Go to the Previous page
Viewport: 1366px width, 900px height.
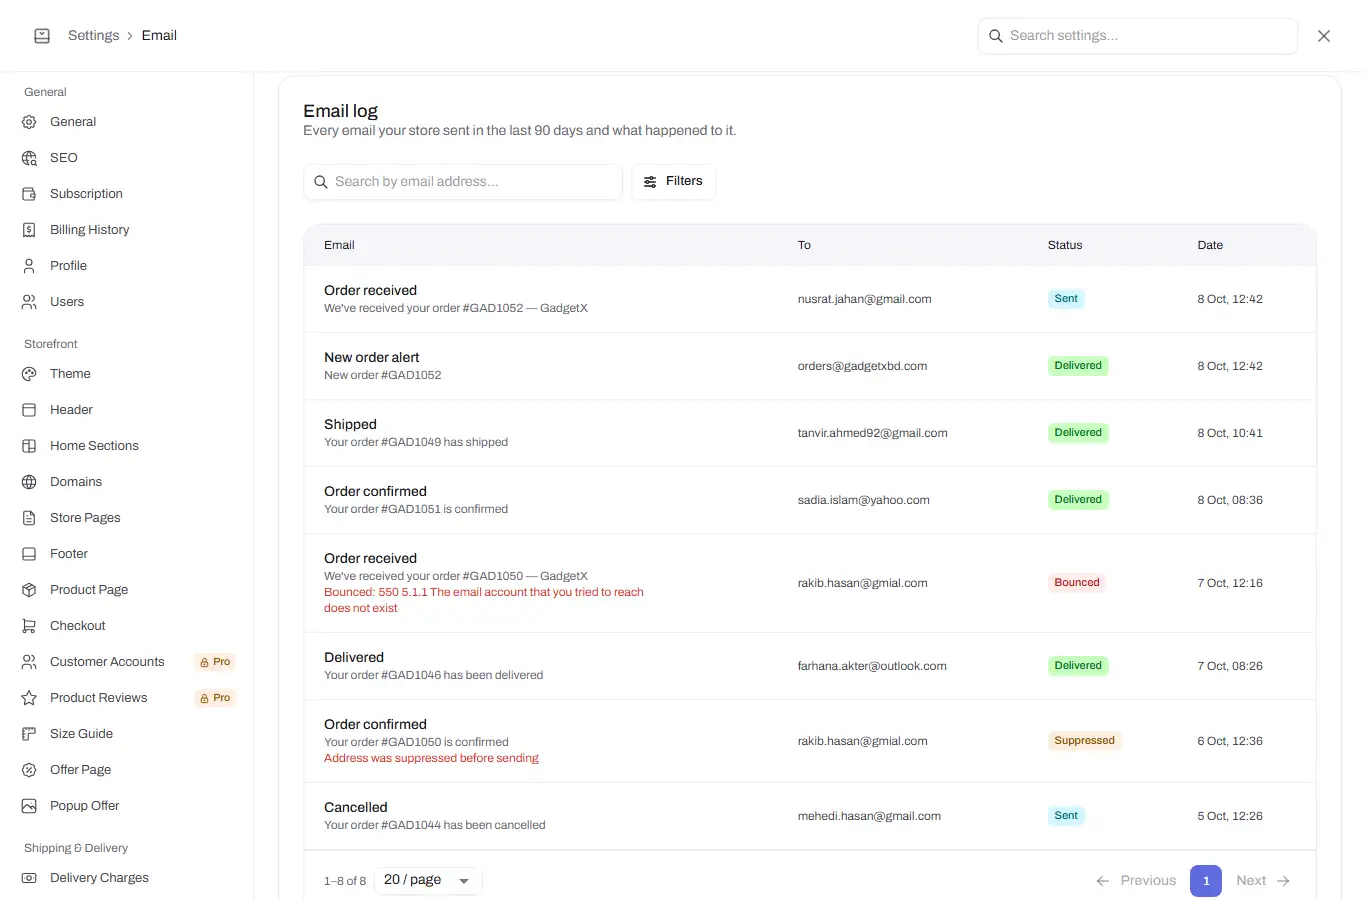click(1136, 881)
